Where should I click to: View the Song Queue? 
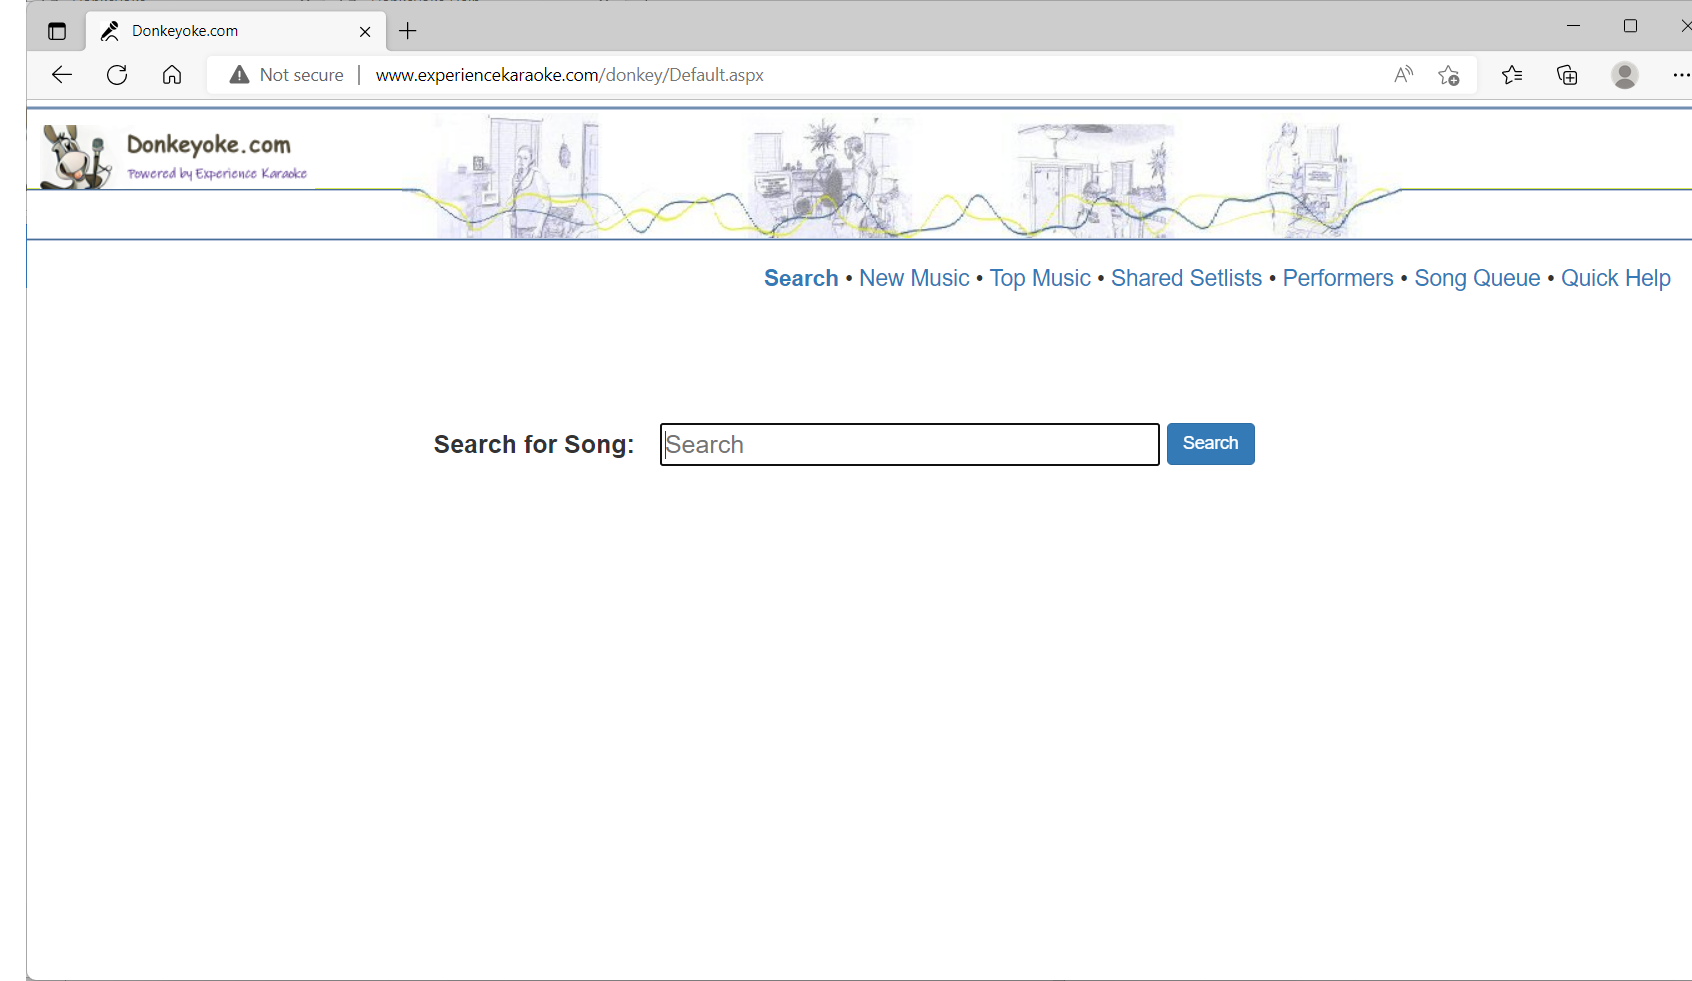[1477, 278]
